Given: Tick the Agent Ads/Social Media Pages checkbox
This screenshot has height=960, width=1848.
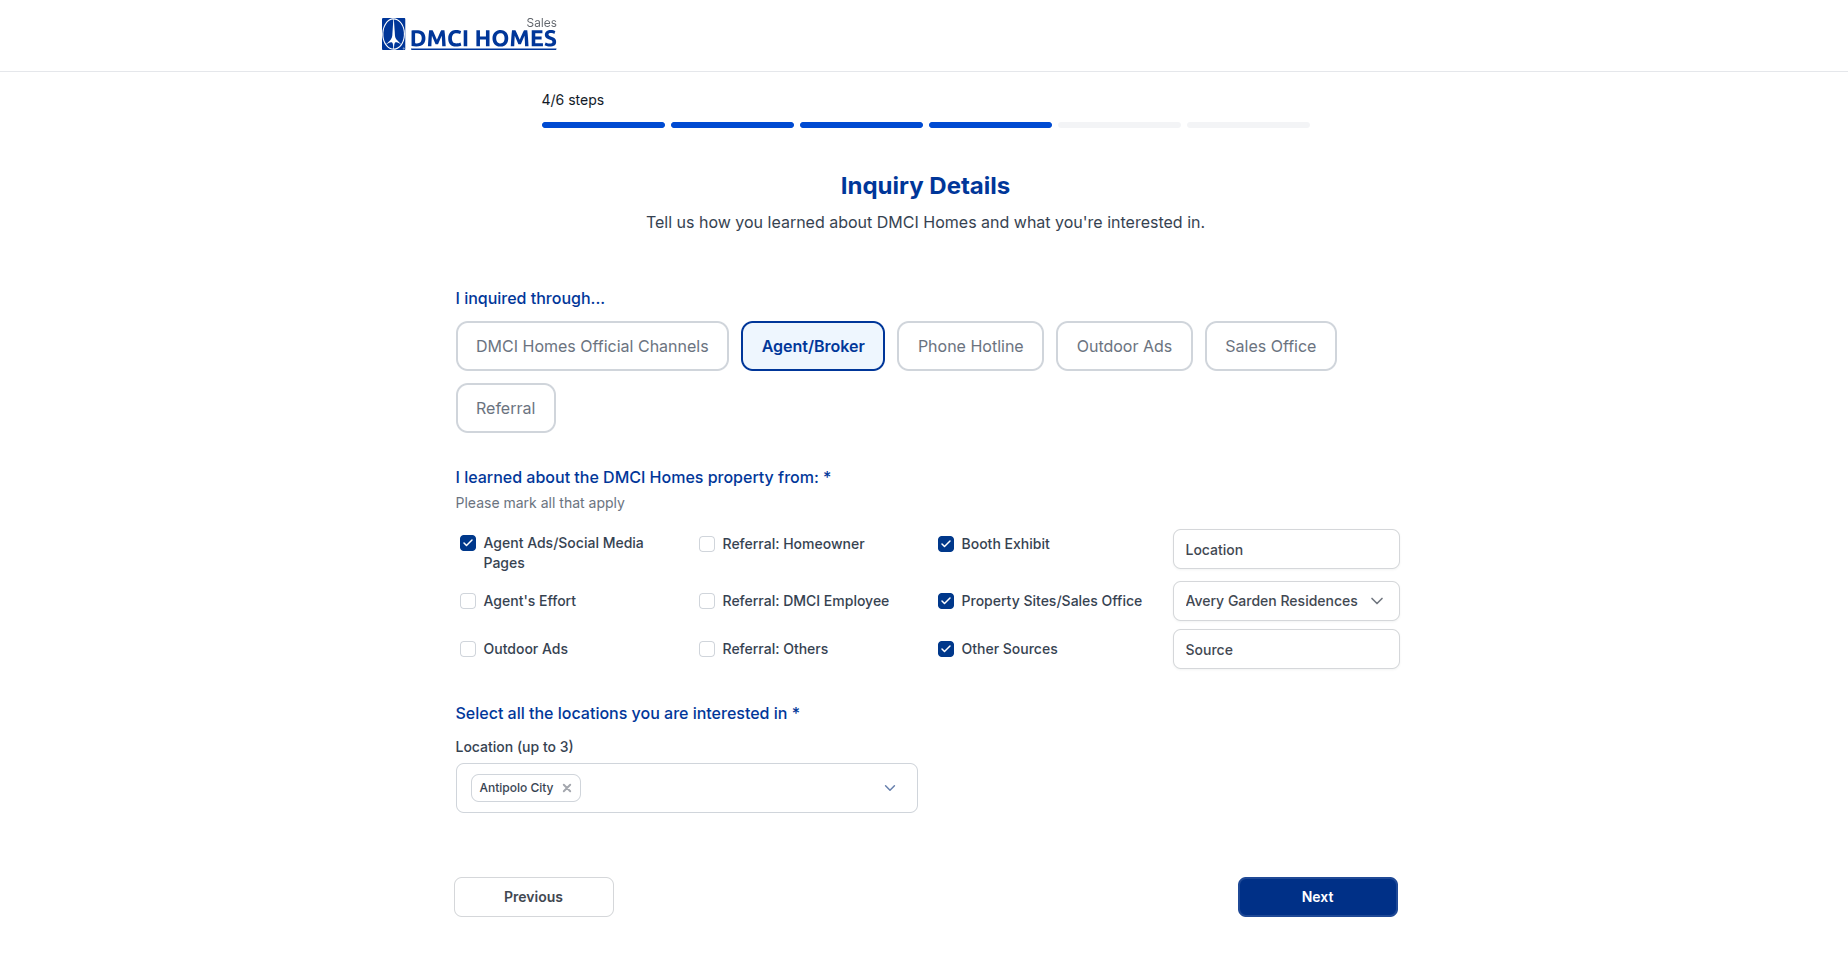Looking at the screenshot, I should point(468,543).
